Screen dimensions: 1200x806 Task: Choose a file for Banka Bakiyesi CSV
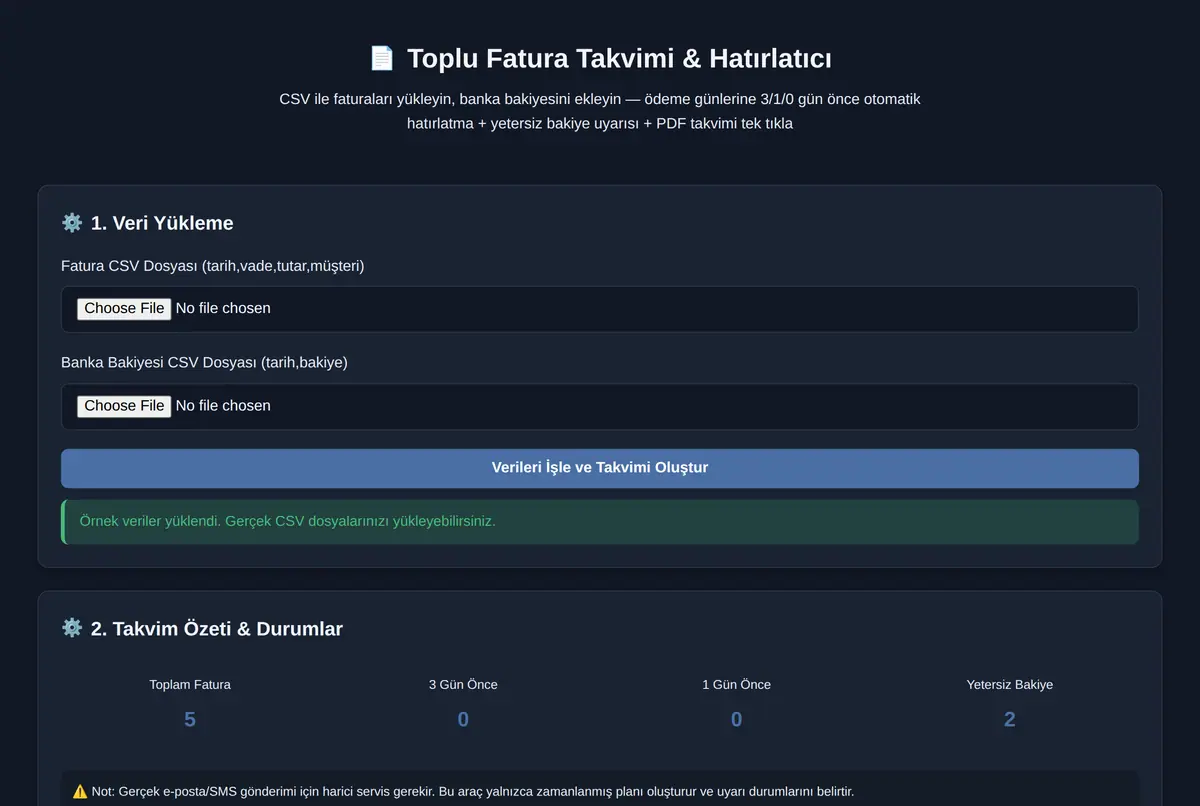tap(124, 405)
